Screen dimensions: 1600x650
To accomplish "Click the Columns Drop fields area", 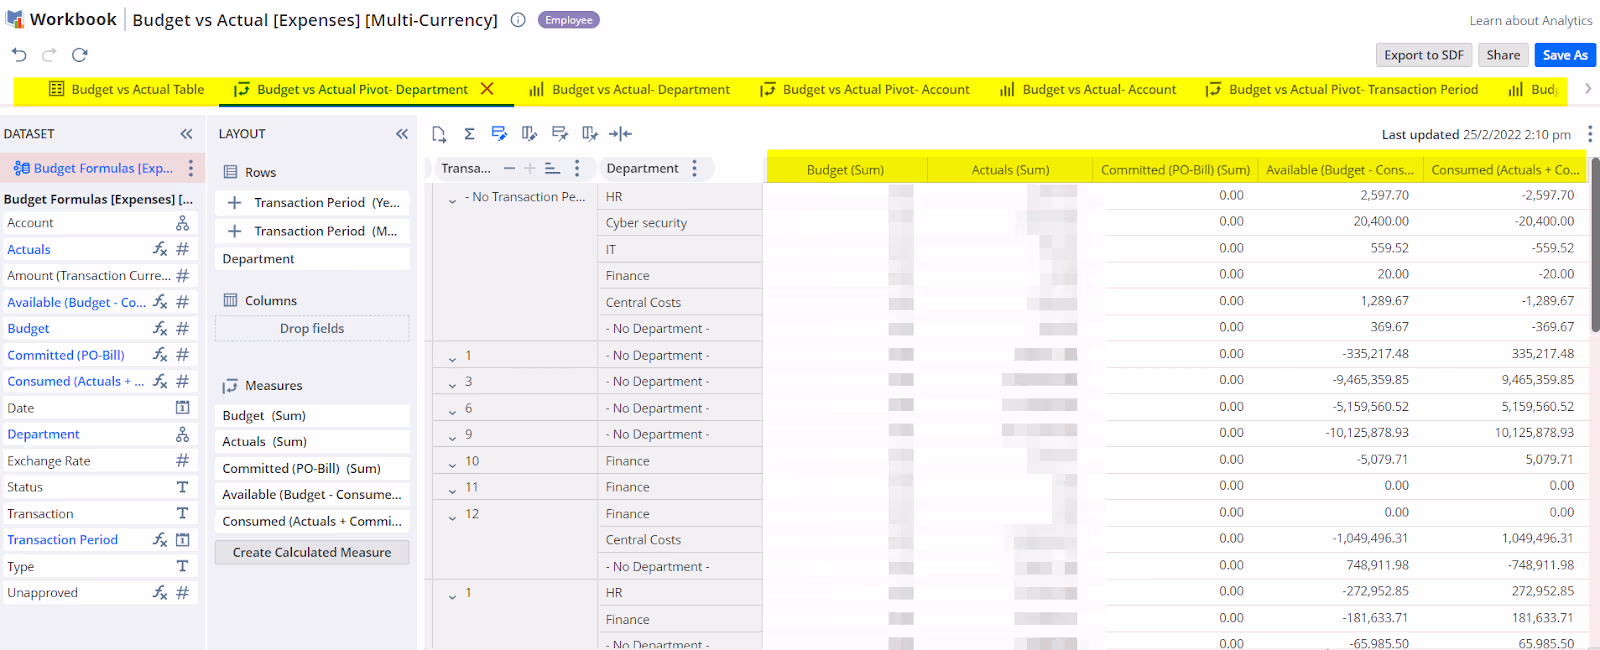I will [312, 328].
